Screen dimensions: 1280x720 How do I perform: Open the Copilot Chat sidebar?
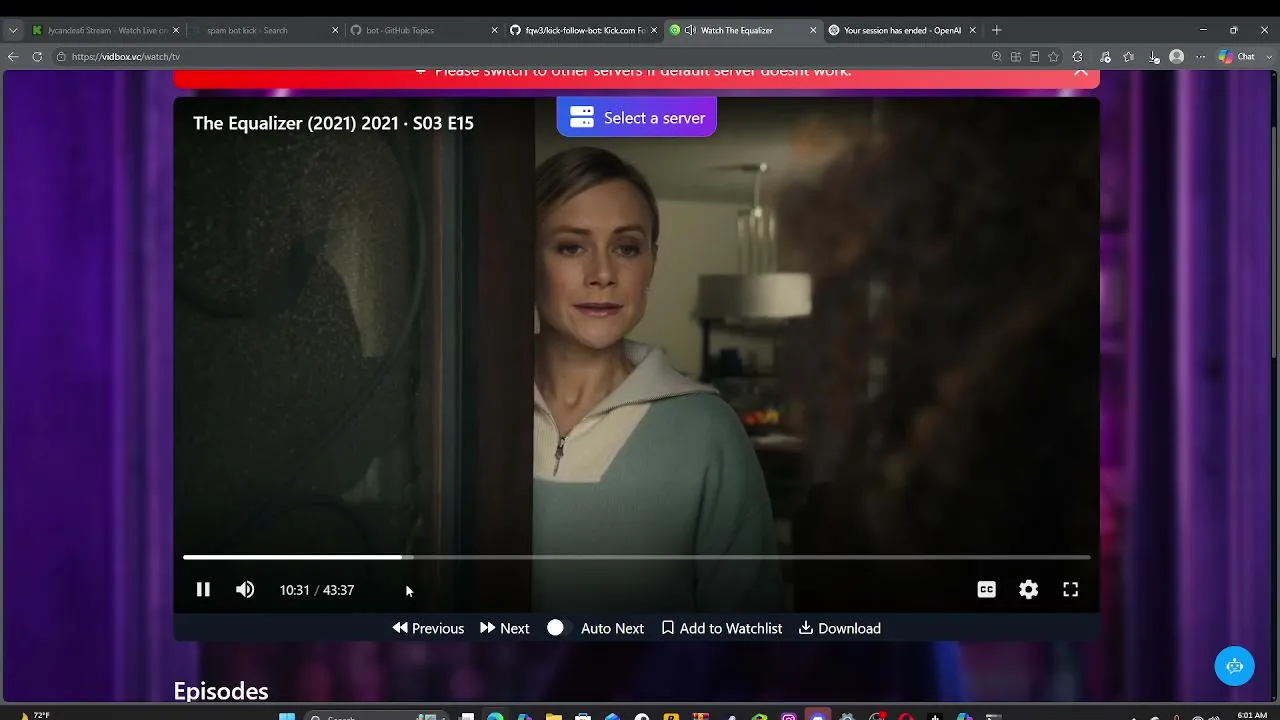pos(1237,57)
